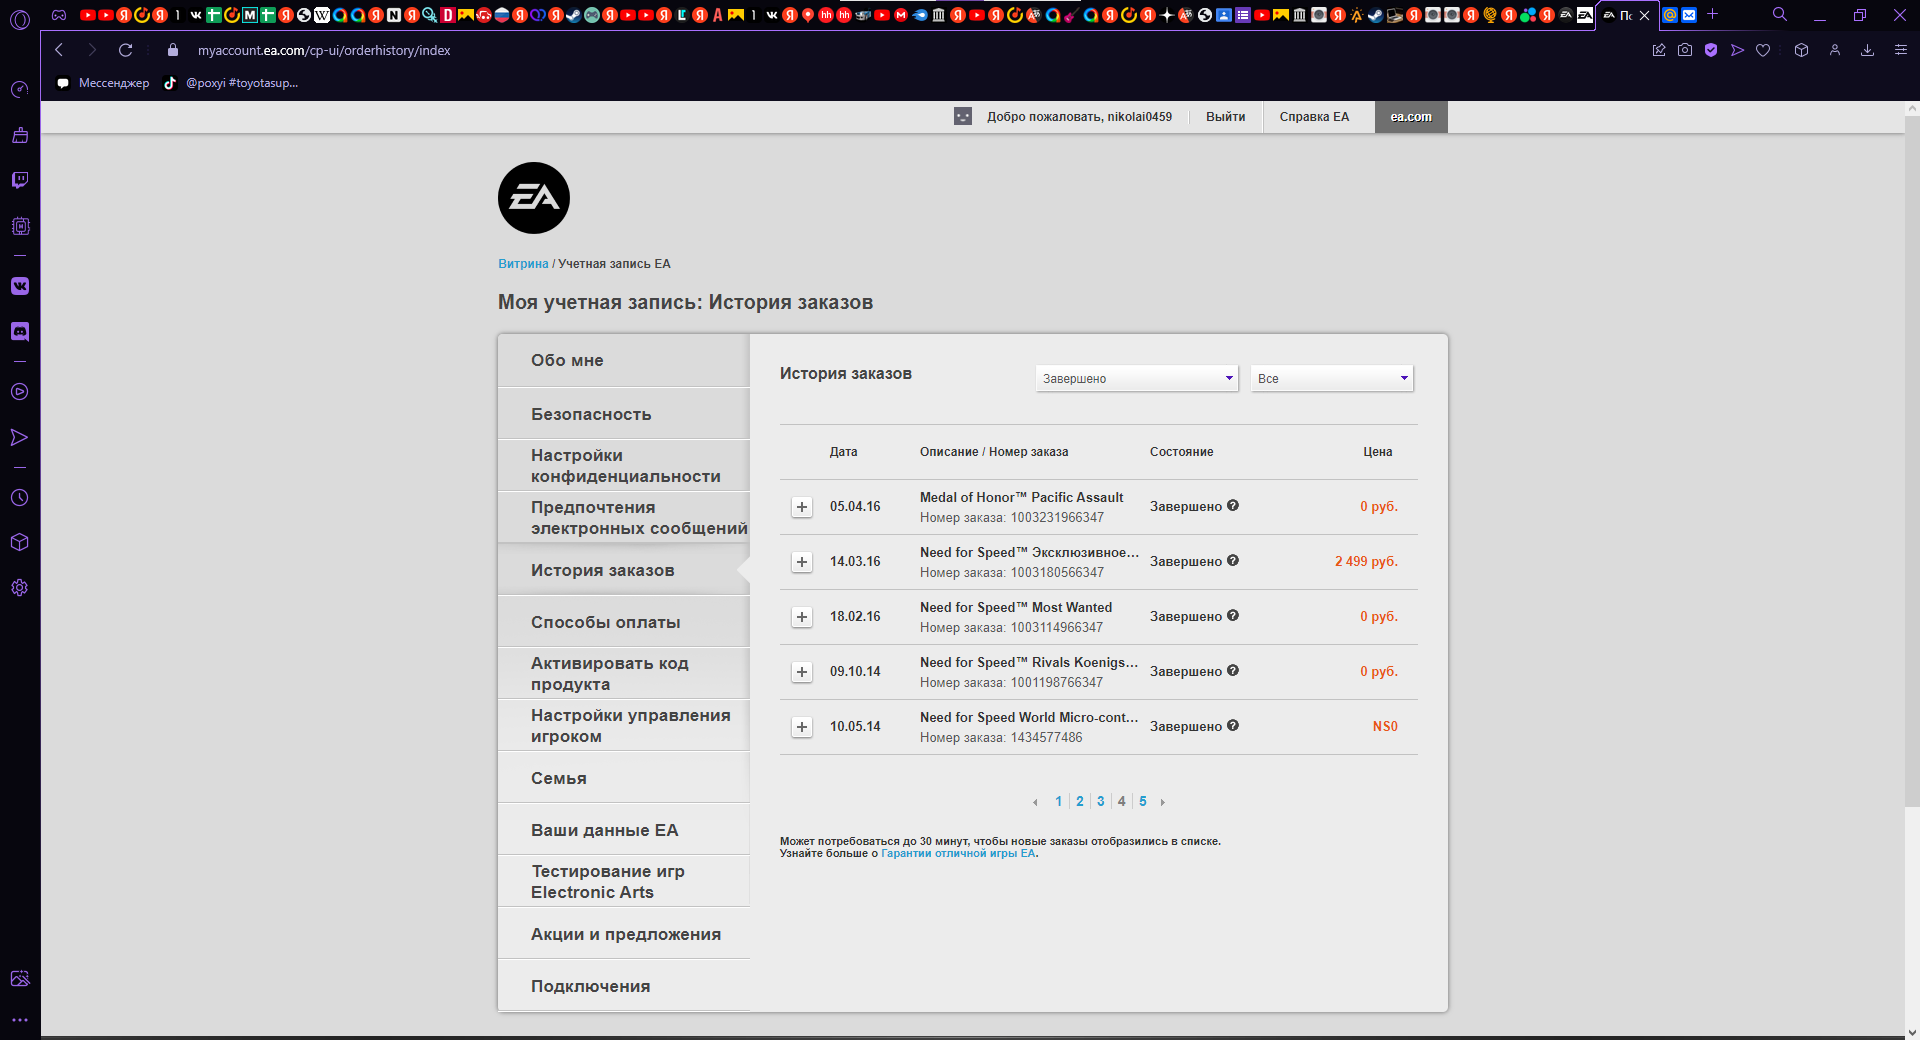Open Семья section
The width and height of the screenshot is (1920, 1040).
coord(624,777)
